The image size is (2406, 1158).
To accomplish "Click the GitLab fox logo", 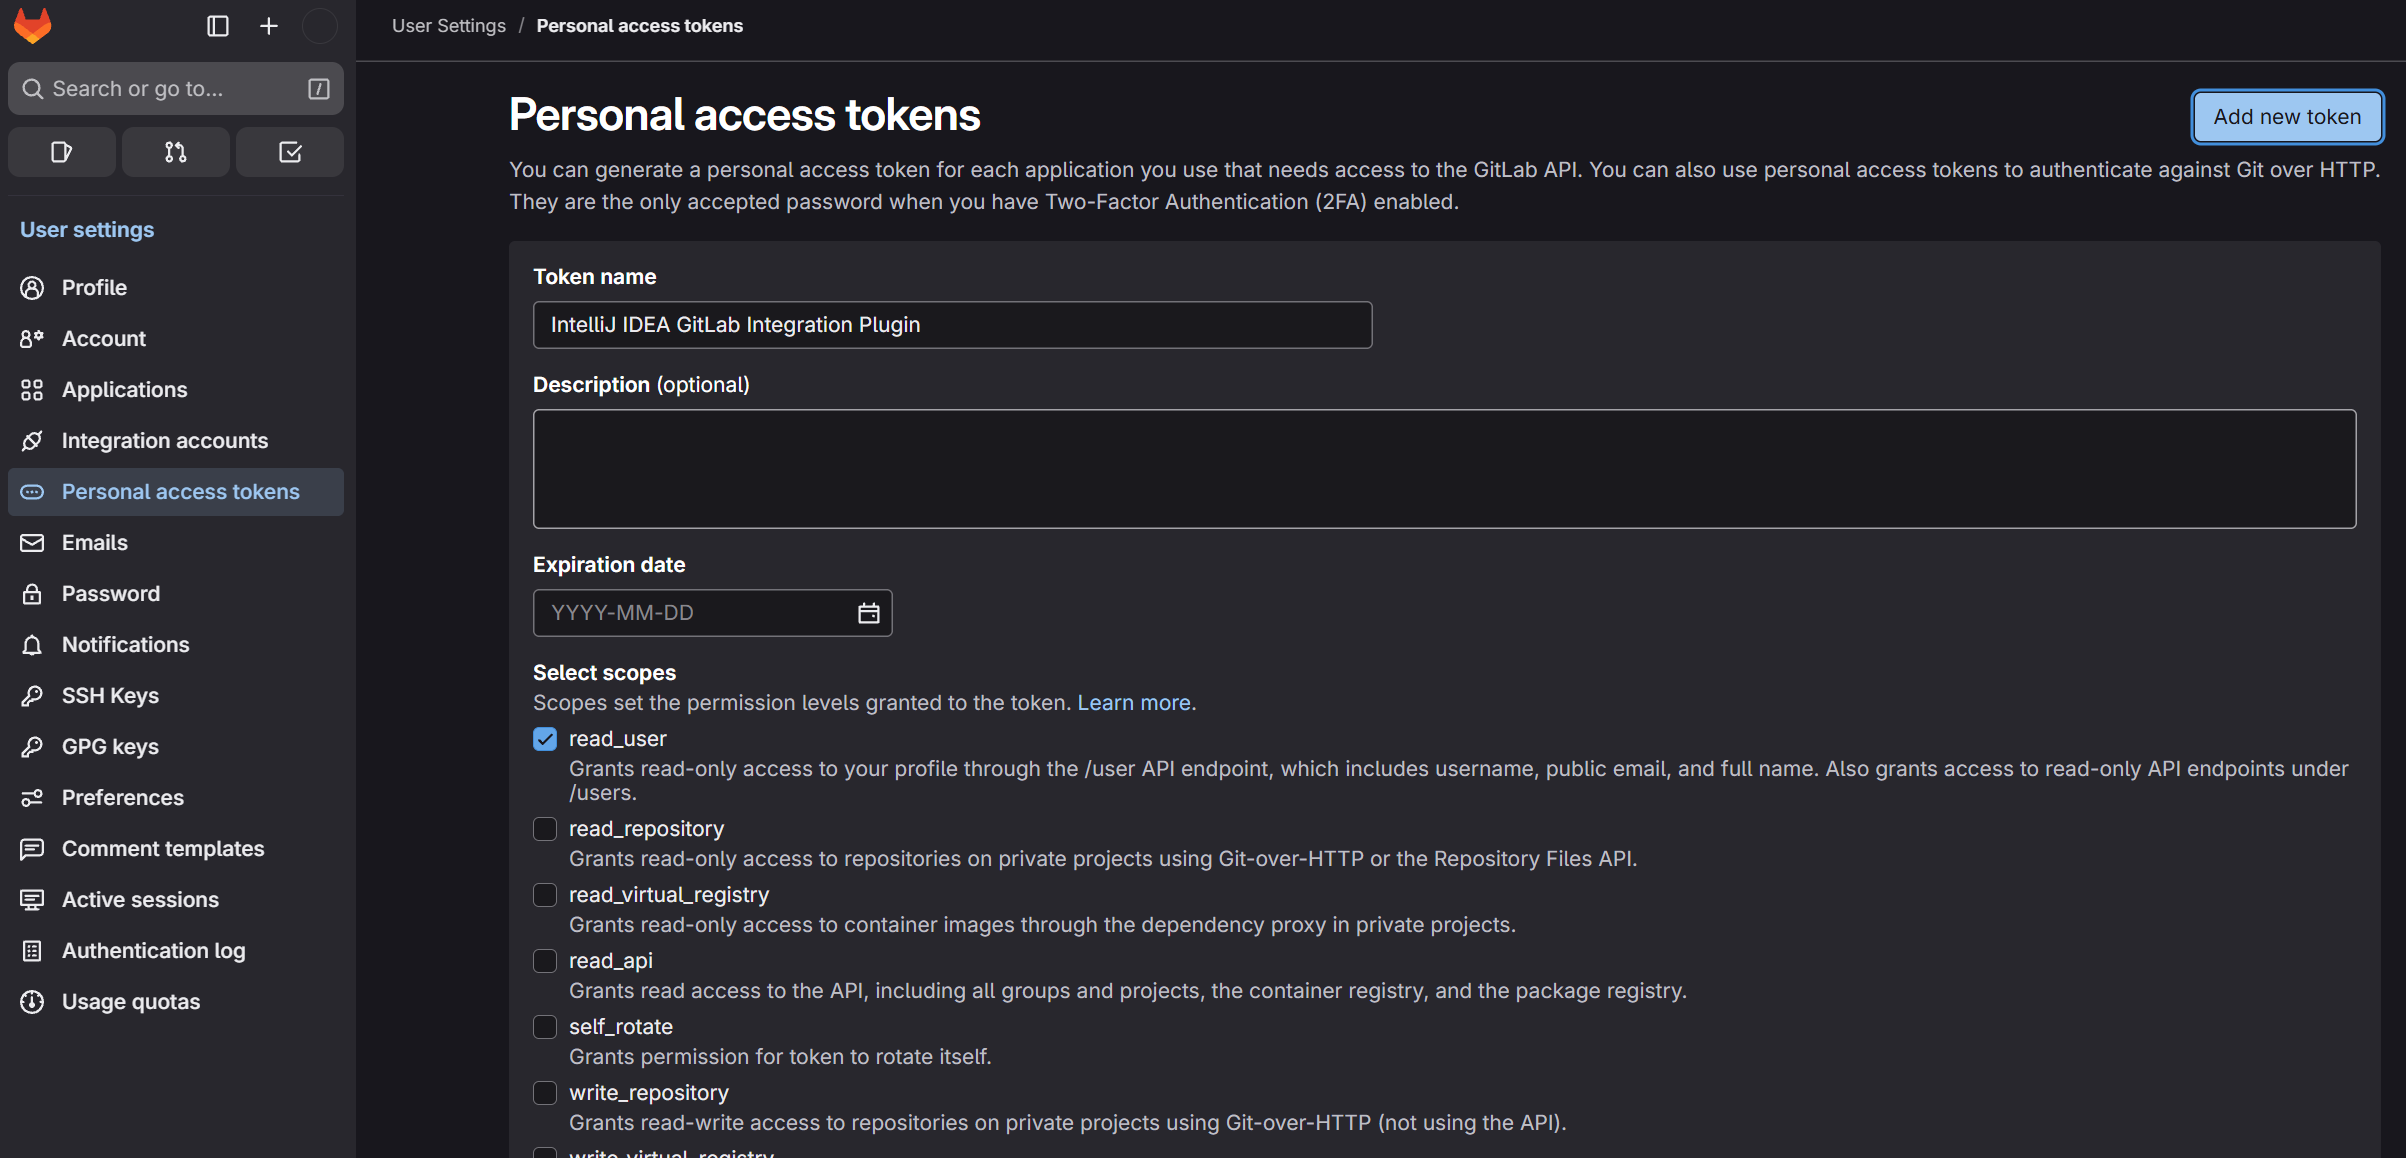I will pos(32,26).
